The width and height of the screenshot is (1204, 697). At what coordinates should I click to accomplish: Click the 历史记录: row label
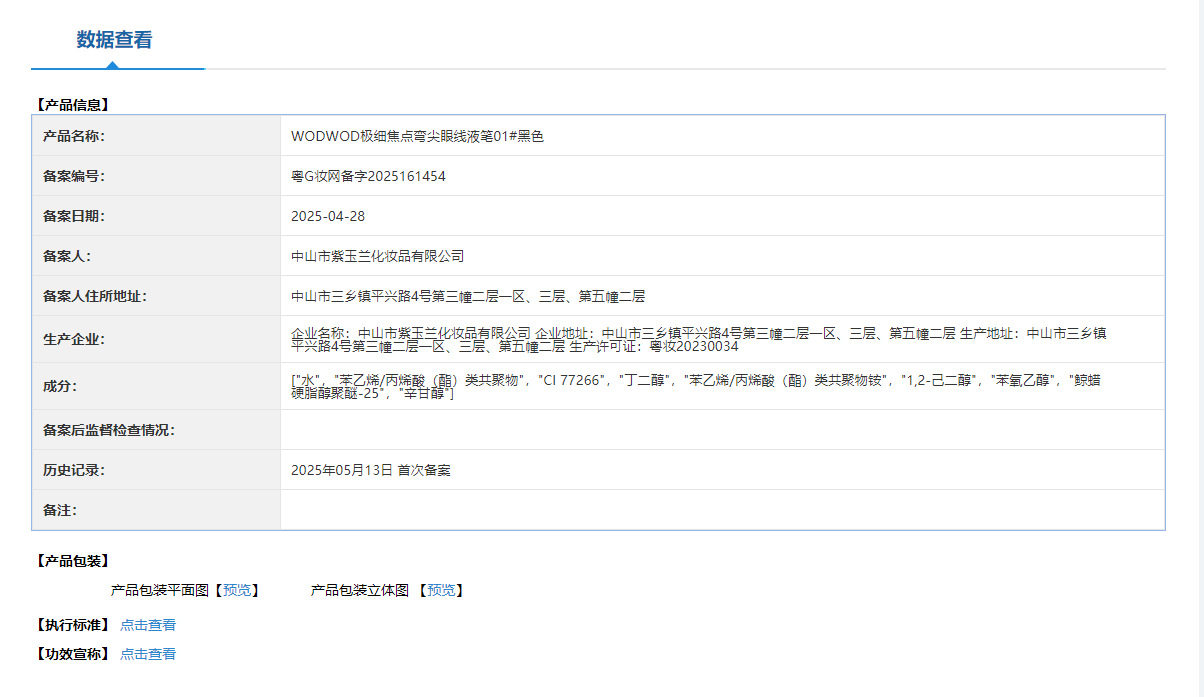(x=74, y=469)
